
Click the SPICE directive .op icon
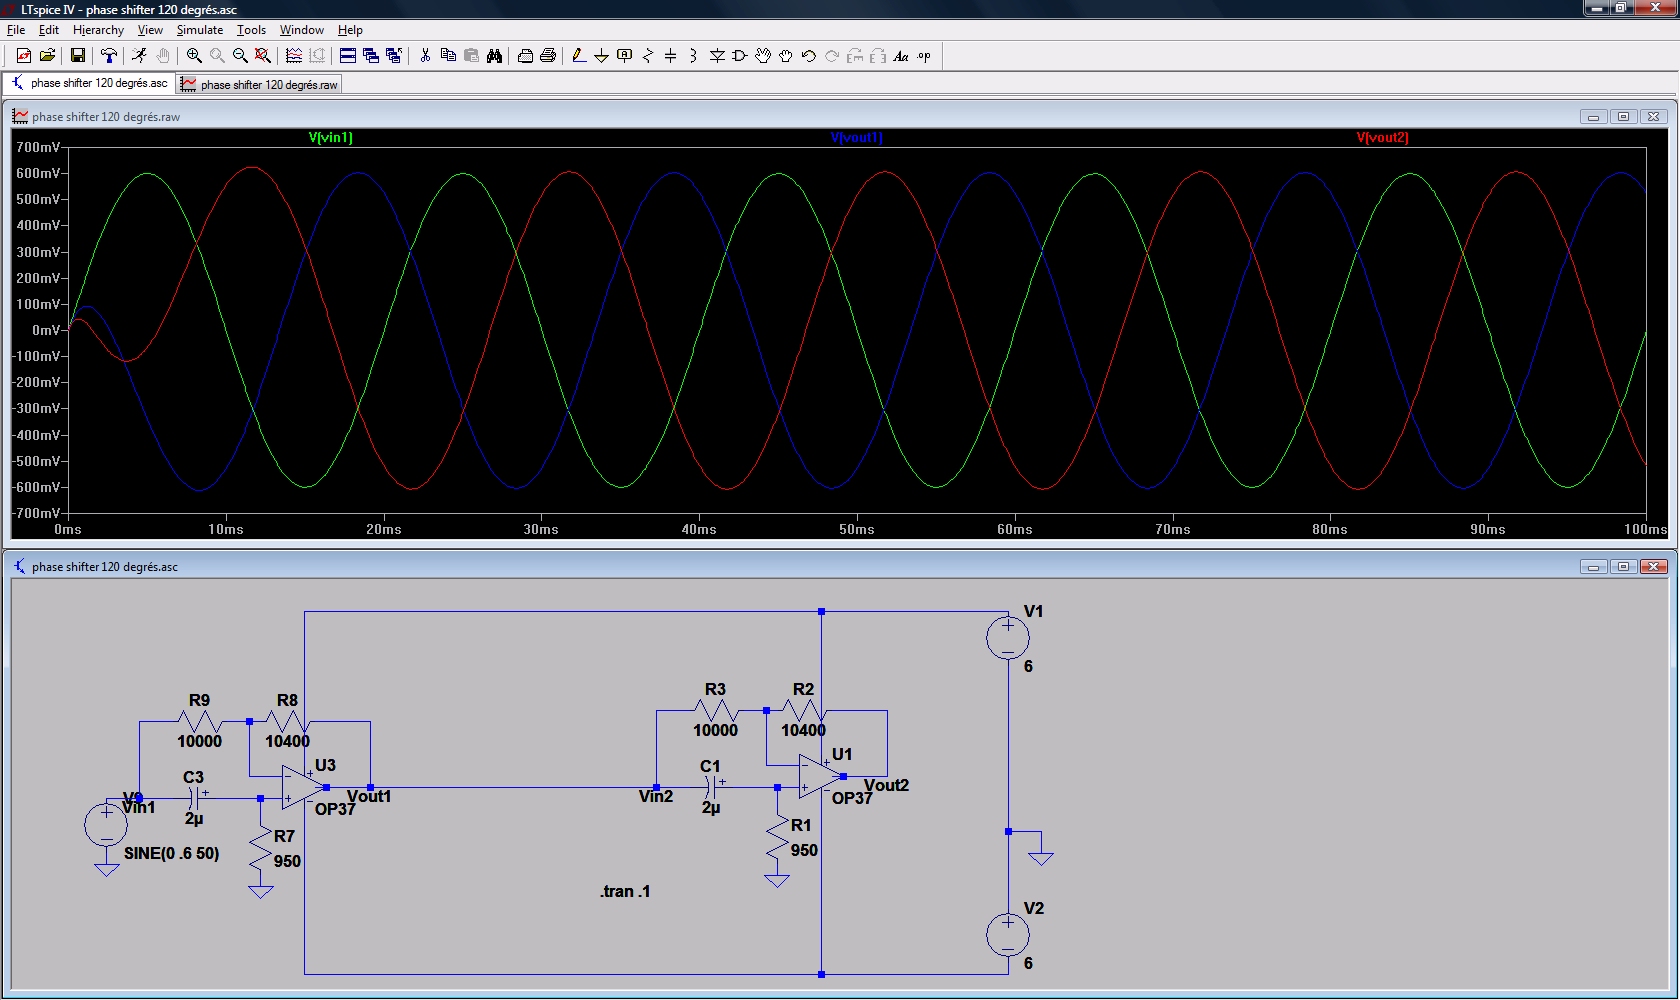tap(924, 56)
